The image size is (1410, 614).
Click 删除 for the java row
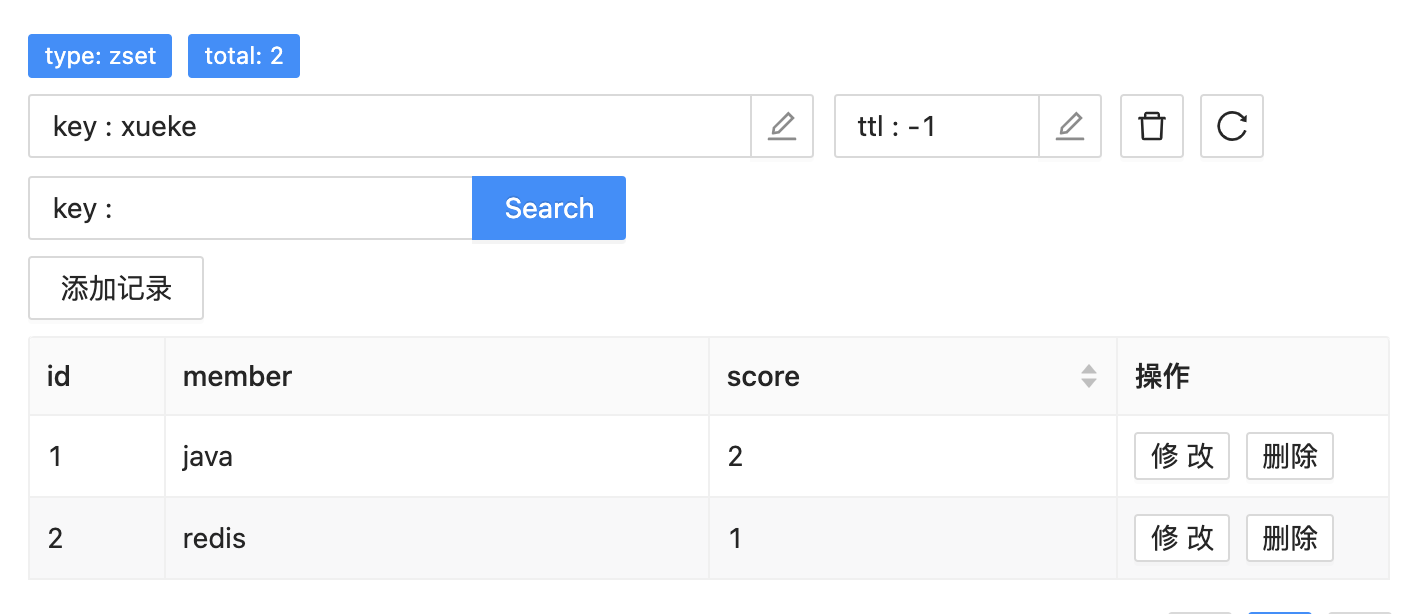1290,456
